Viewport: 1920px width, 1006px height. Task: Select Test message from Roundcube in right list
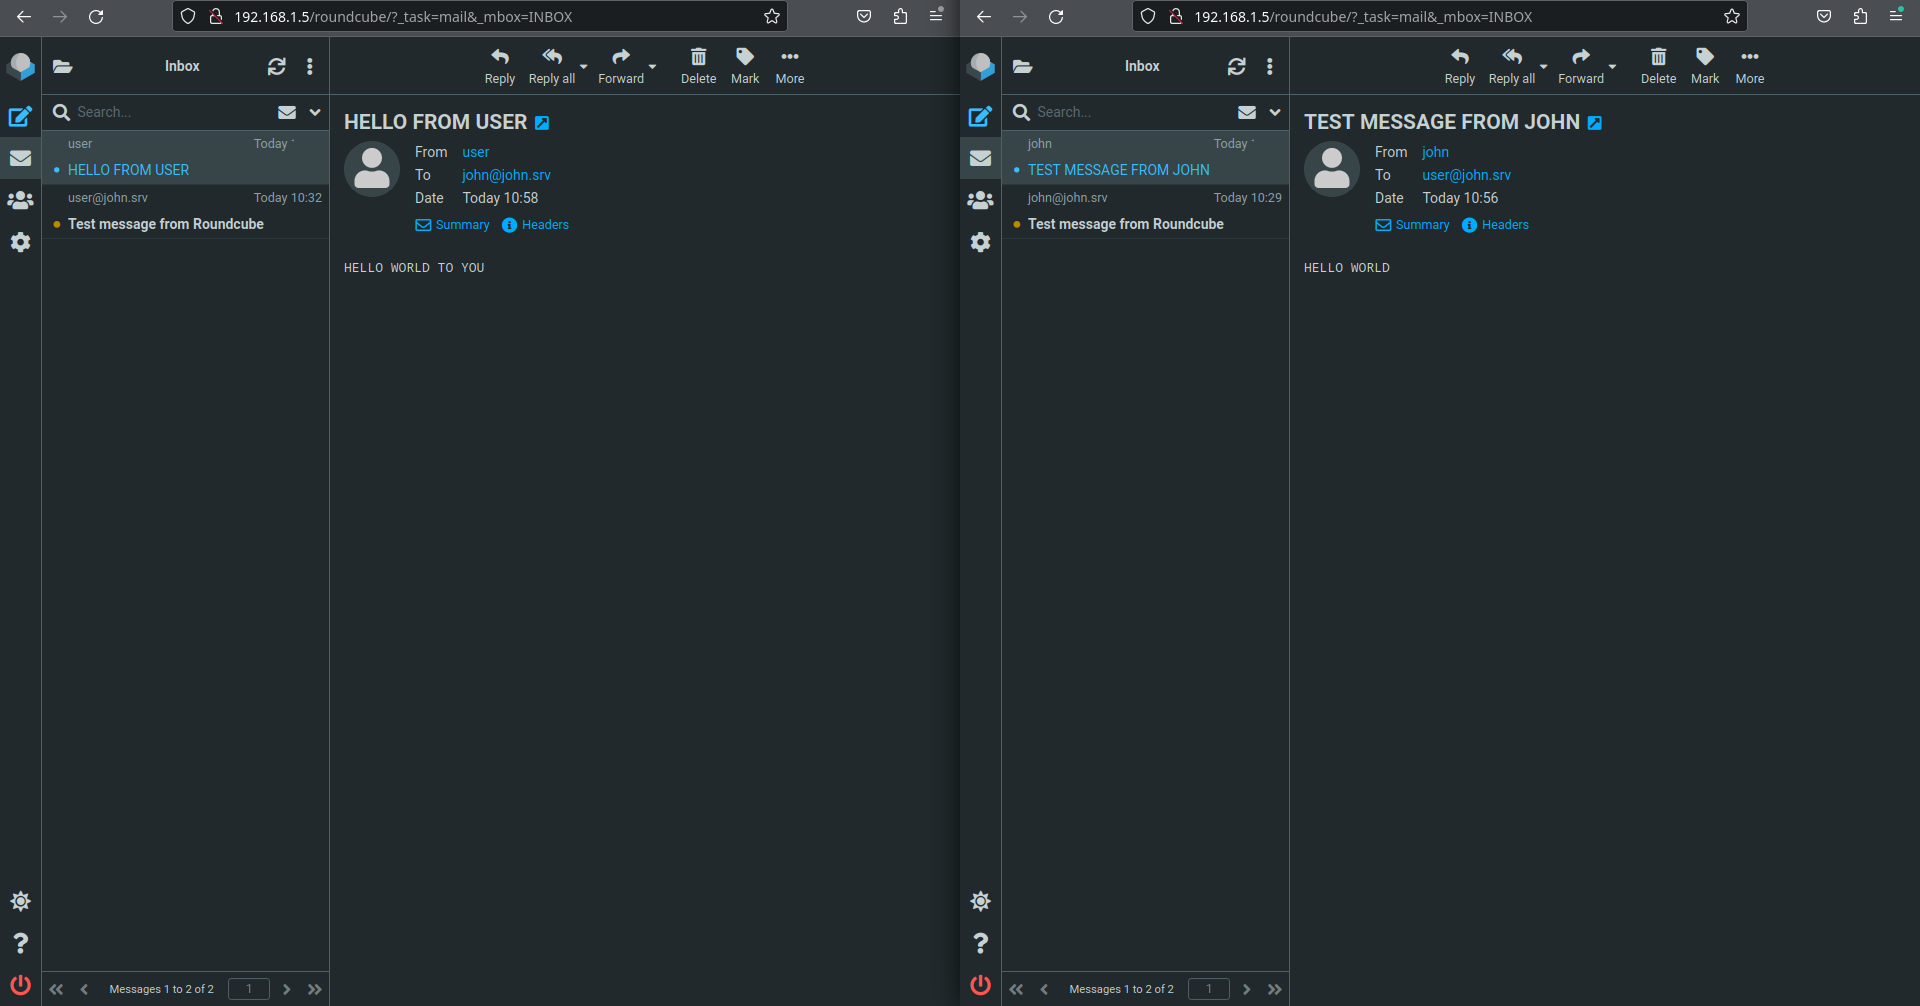tap(1145, 211)
